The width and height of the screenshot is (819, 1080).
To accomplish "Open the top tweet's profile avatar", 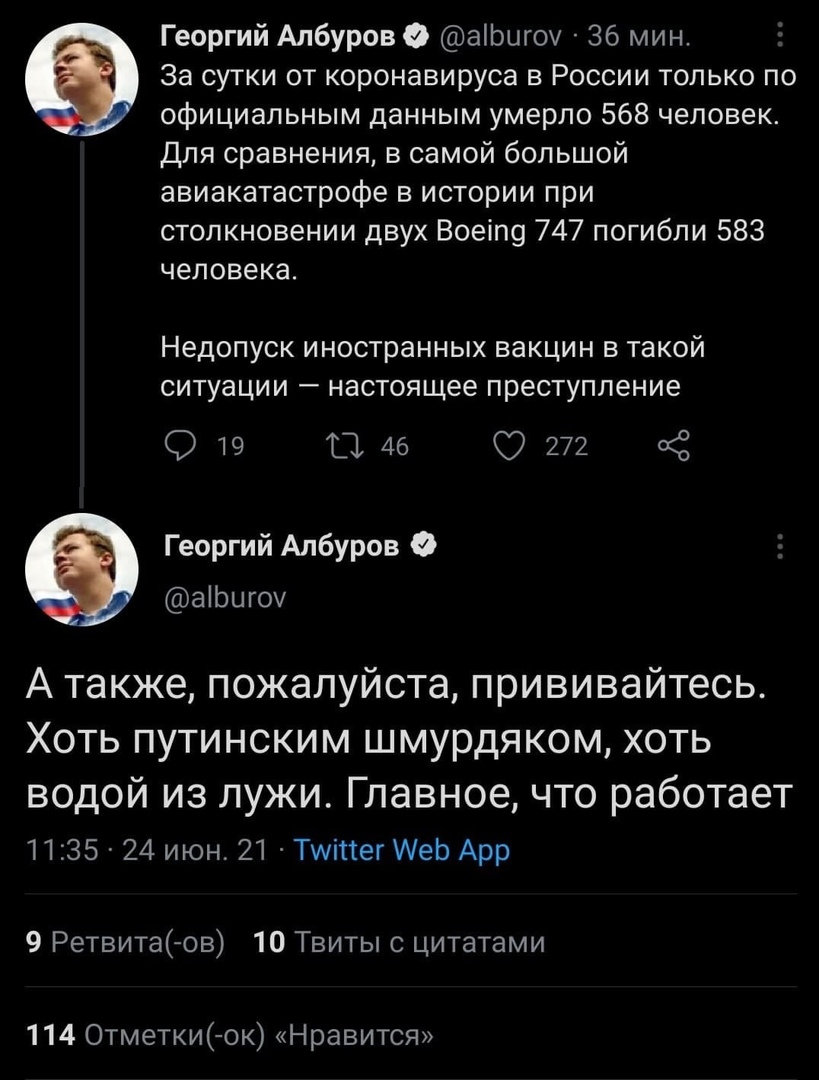I will (82, 78).
